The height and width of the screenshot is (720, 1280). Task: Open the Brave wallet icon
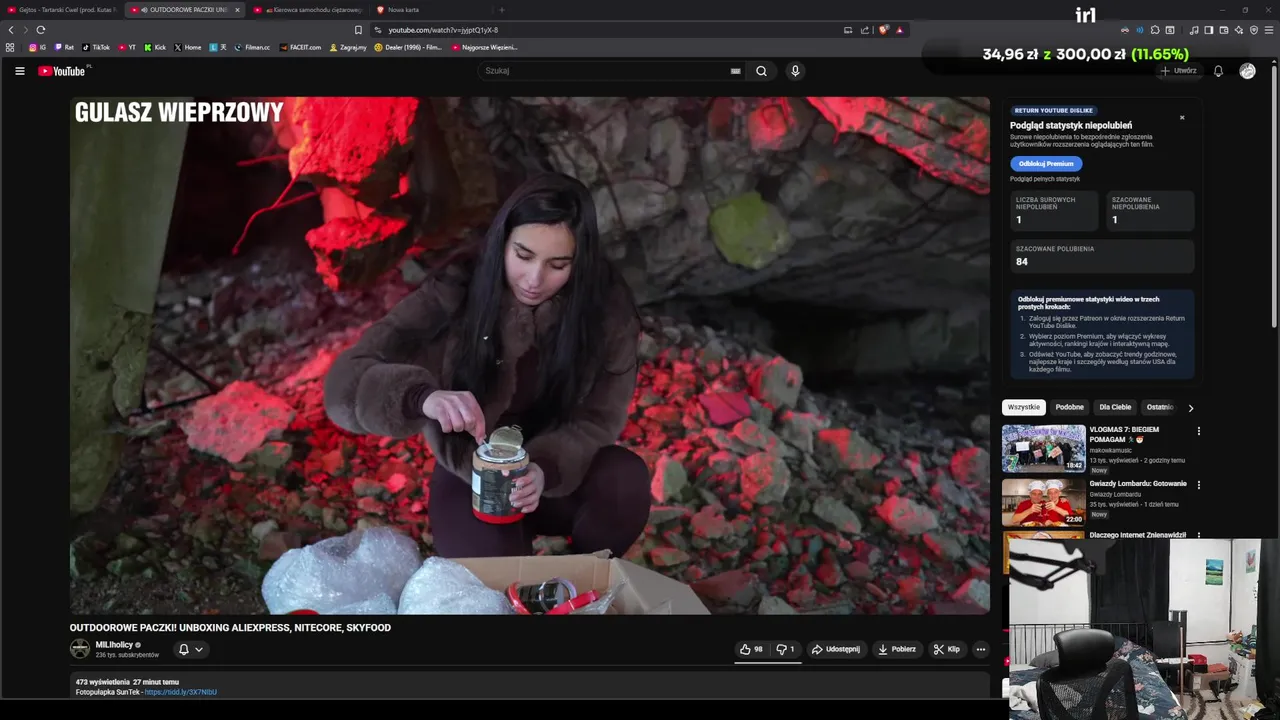point(1224,30)
